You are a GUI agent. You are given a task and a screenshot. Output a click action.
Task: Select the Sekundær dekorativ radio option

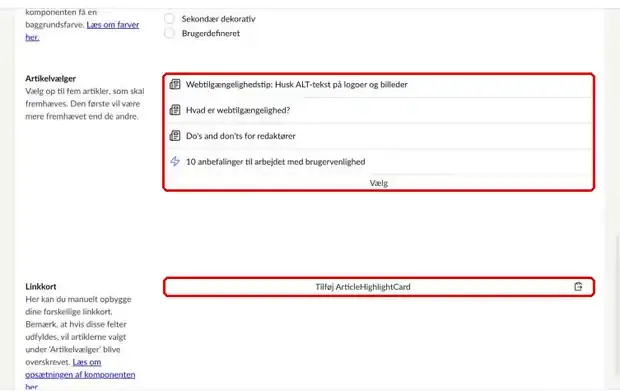pos(169,19)
